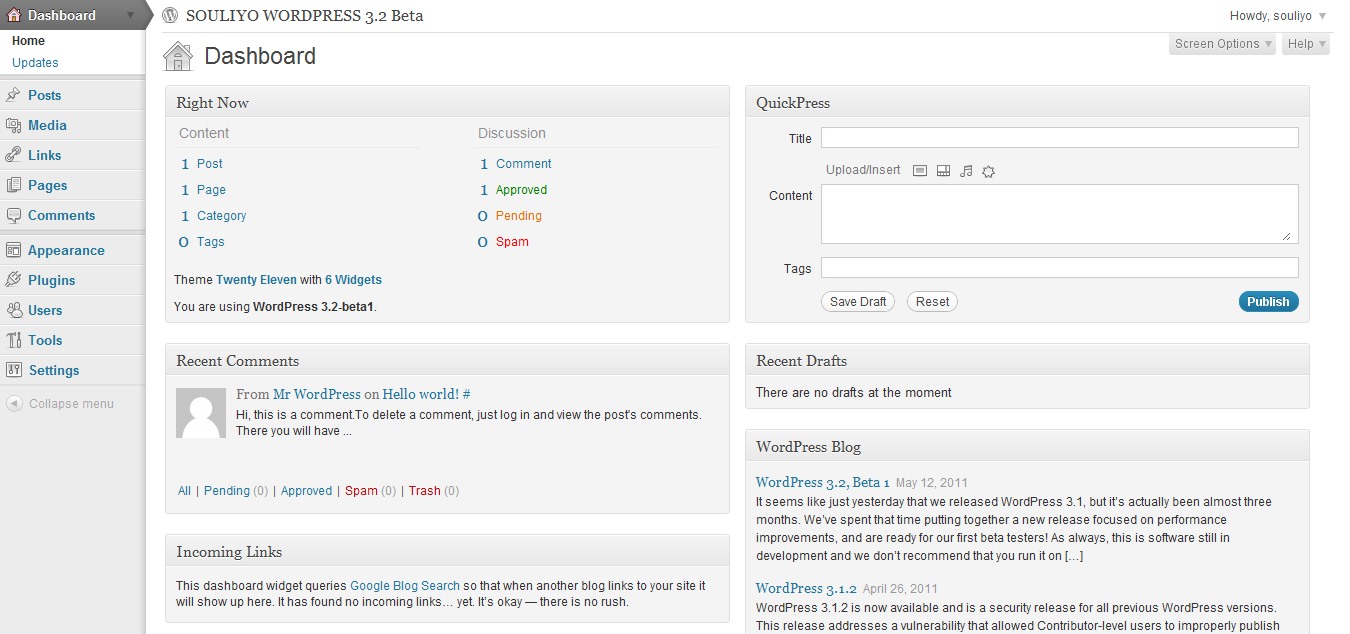The height and width of the screenshot is (634, 1350).
Task: Expand the Screen Options panel
Action: coord(1223,44)
